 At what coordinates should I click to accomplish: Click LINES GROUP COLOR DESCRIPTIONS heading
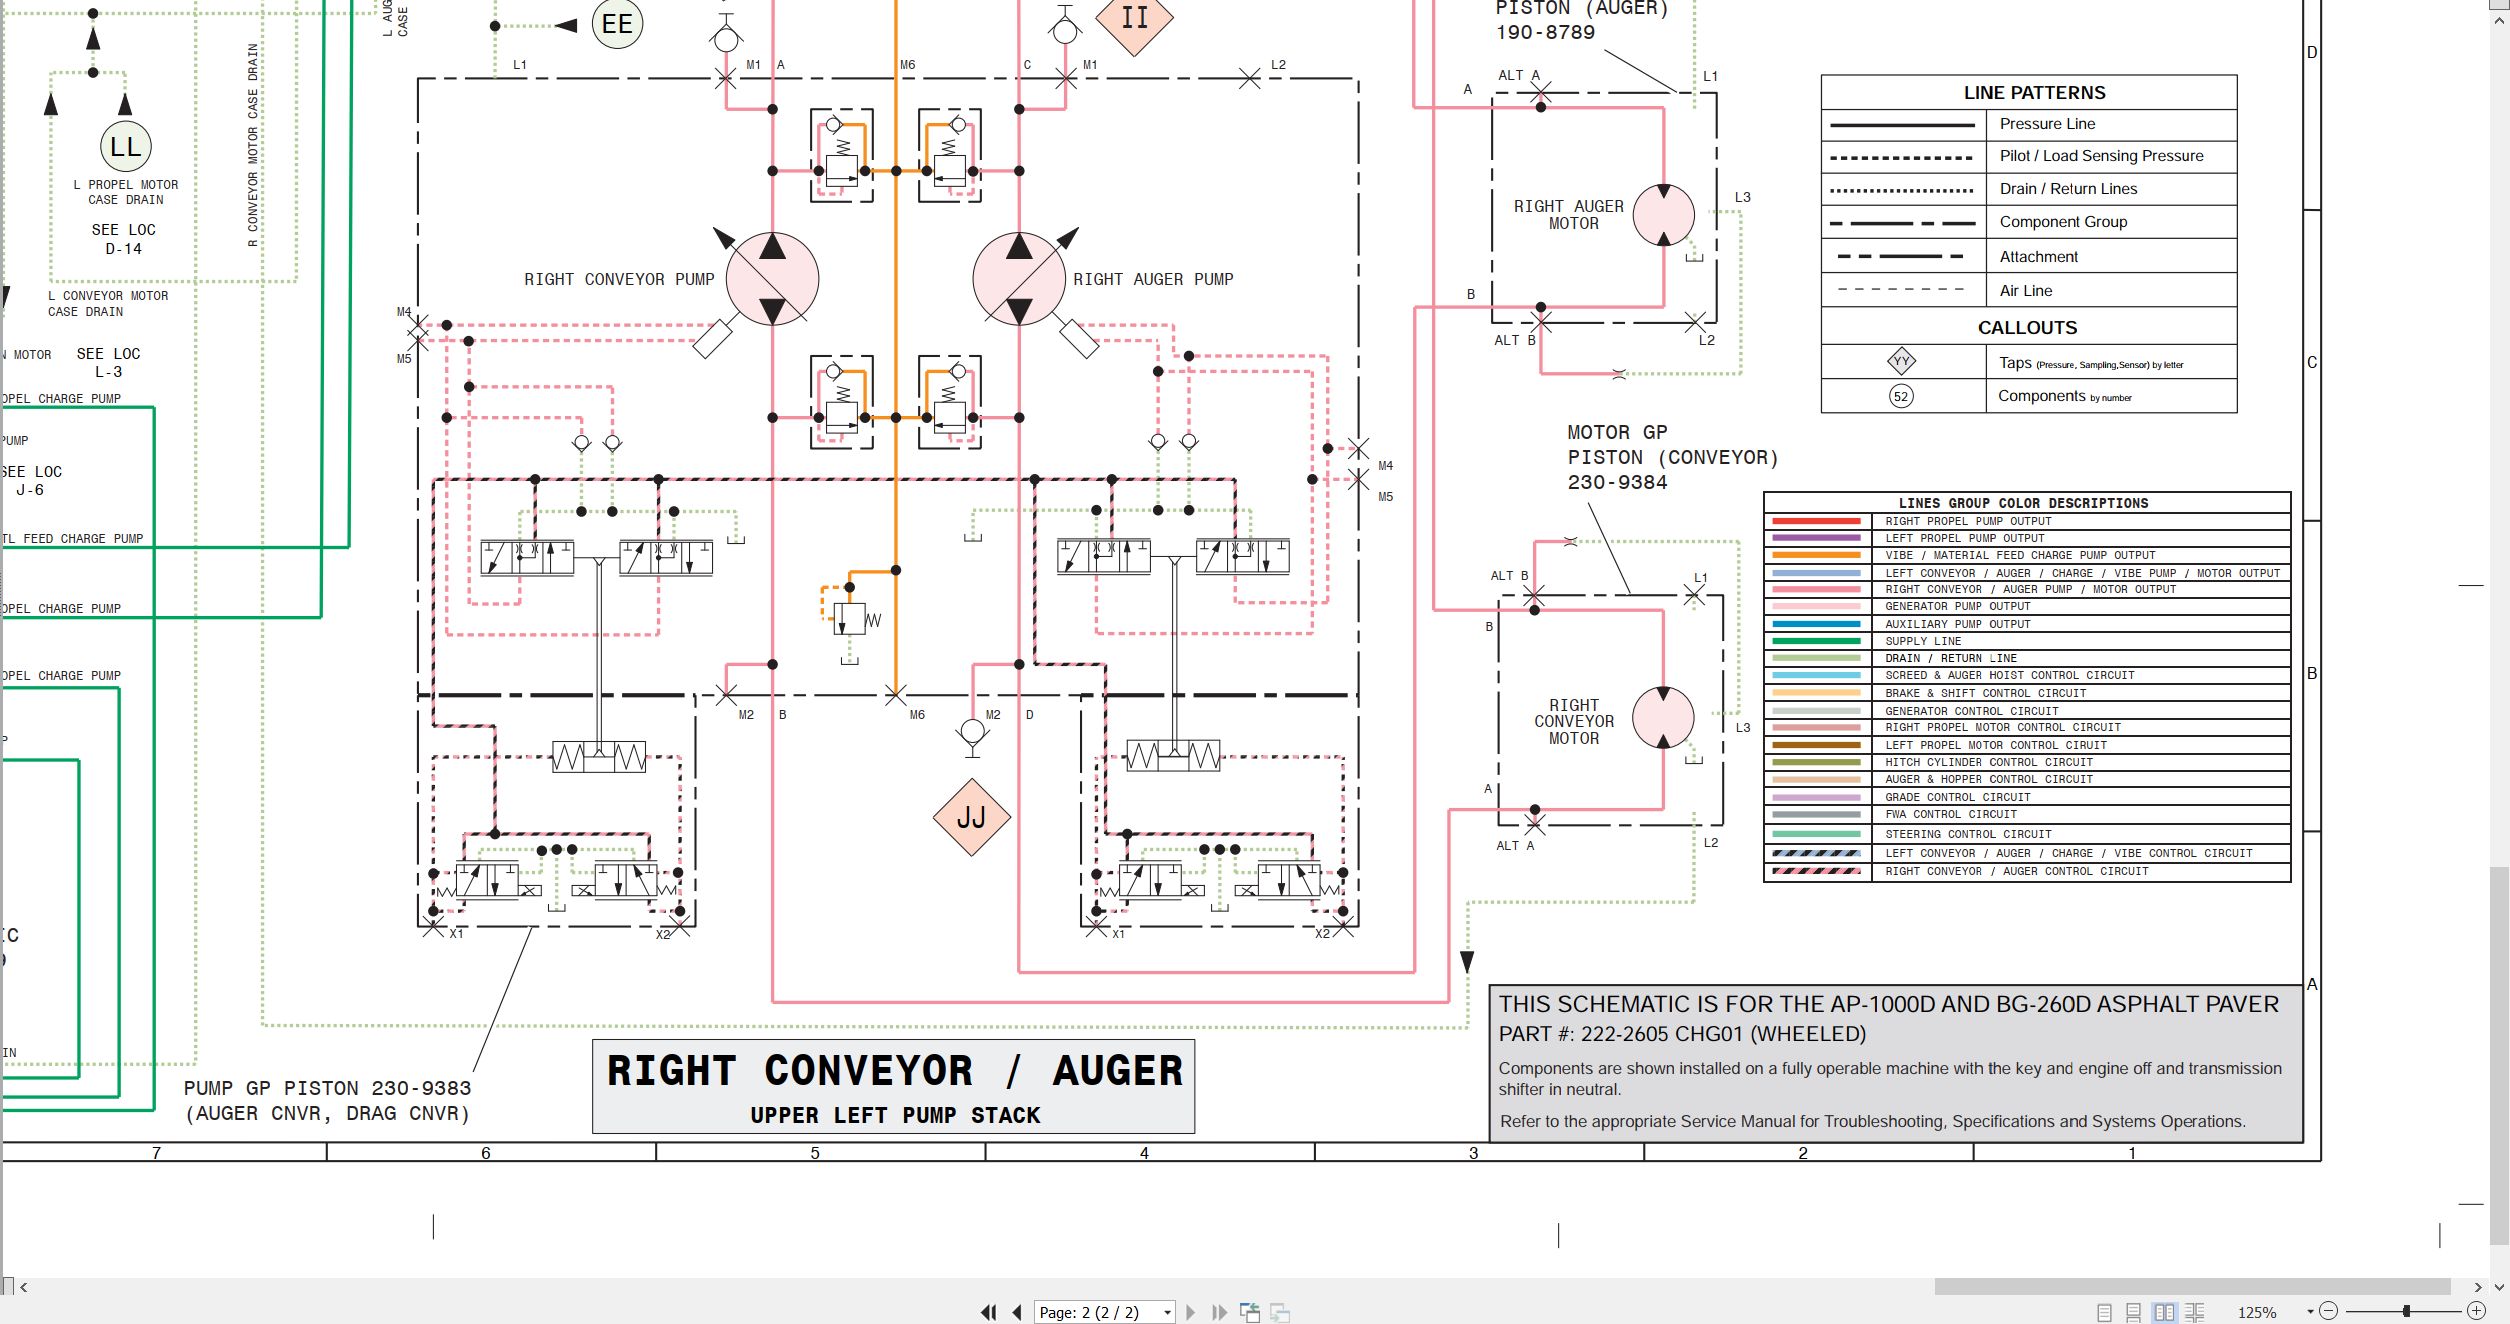tap(2023, 503)
